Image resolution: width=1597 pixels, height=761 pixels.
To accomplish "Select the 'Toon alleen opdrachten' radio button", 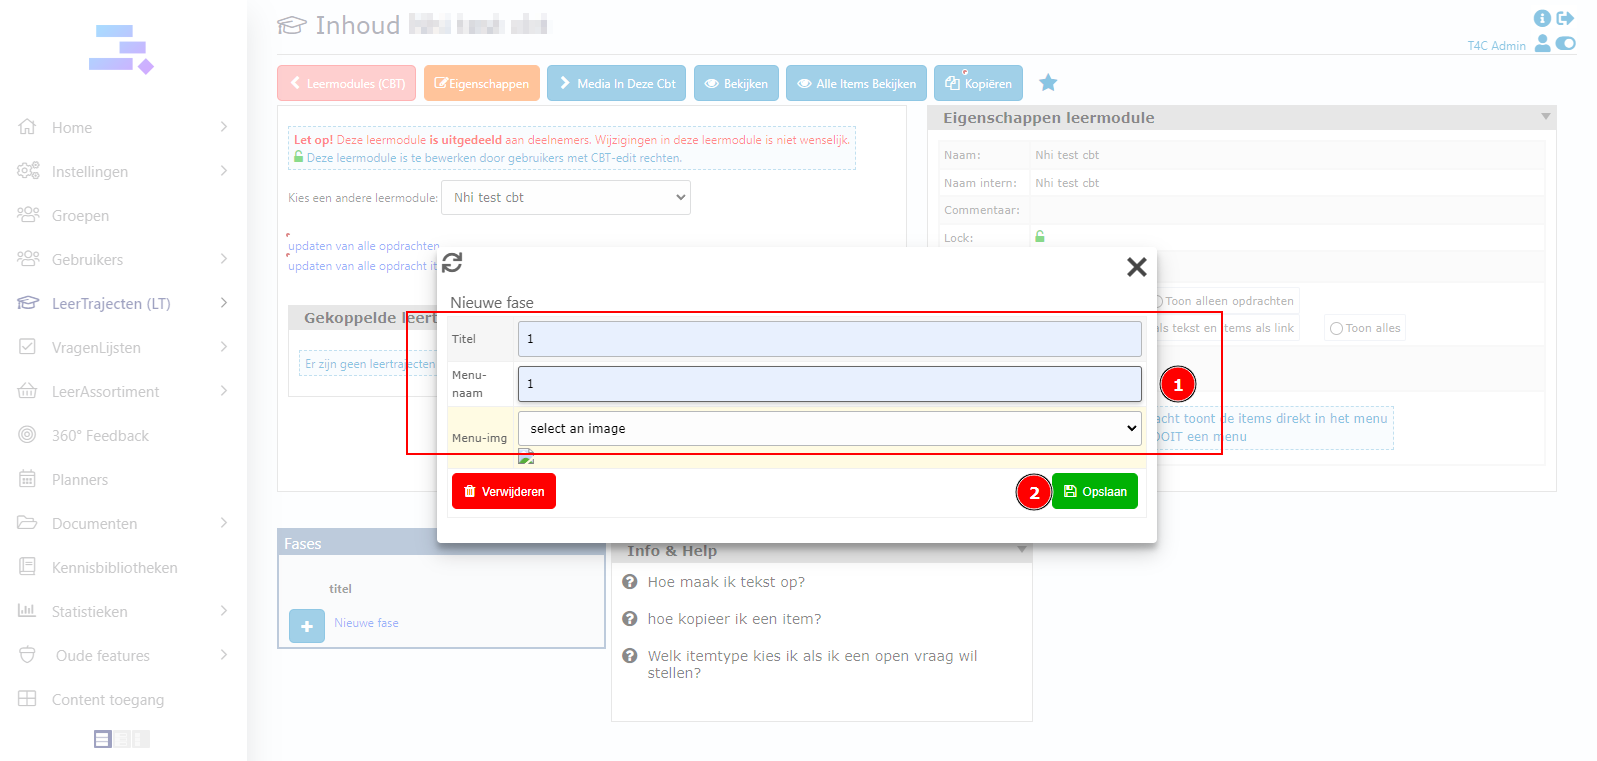I will 1158,301.
